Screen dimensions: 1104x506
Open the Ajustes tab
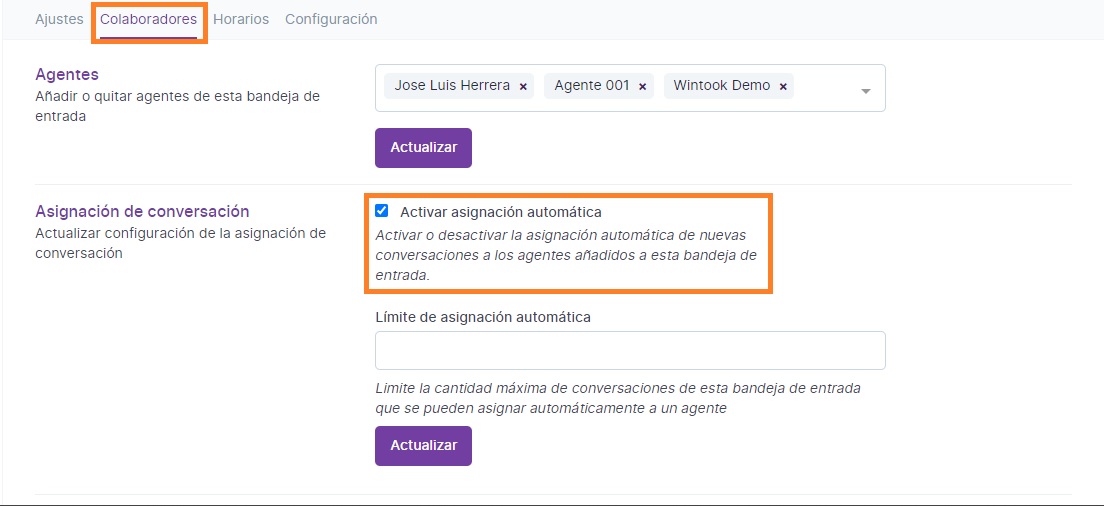coord(59,19)
